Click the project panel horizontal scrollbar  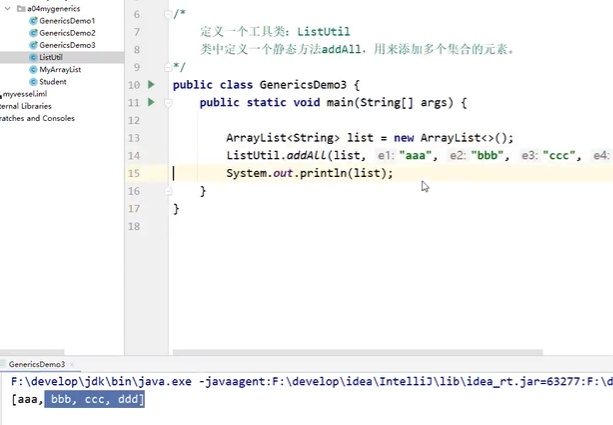[32, 352]
